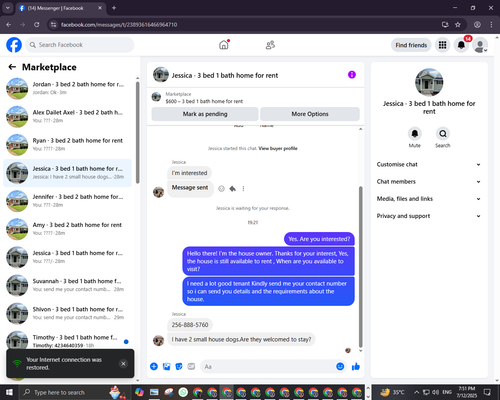The width and height of the screenshot is (500, 400).
Task: Open Copilot from the taskbar
Action: pos(139,392)
